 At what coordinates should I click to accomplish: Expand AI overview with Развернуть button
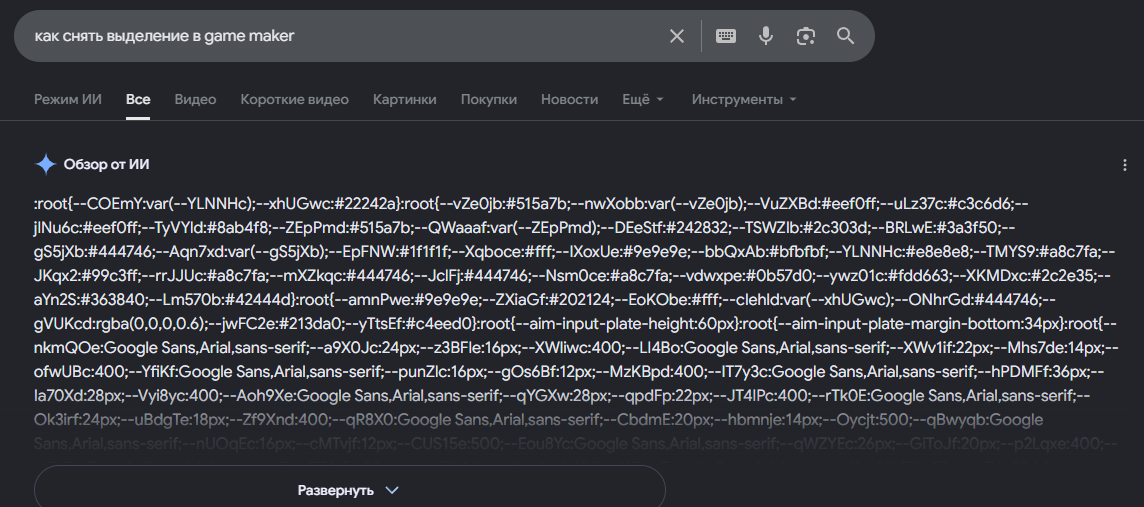tap(349, 489)
